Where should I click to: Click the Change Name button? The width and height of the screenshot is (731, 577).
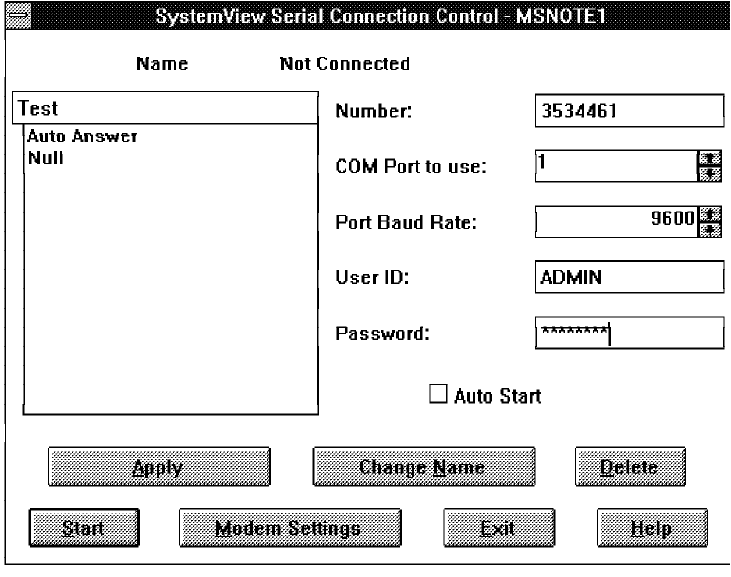coord(424,467)
